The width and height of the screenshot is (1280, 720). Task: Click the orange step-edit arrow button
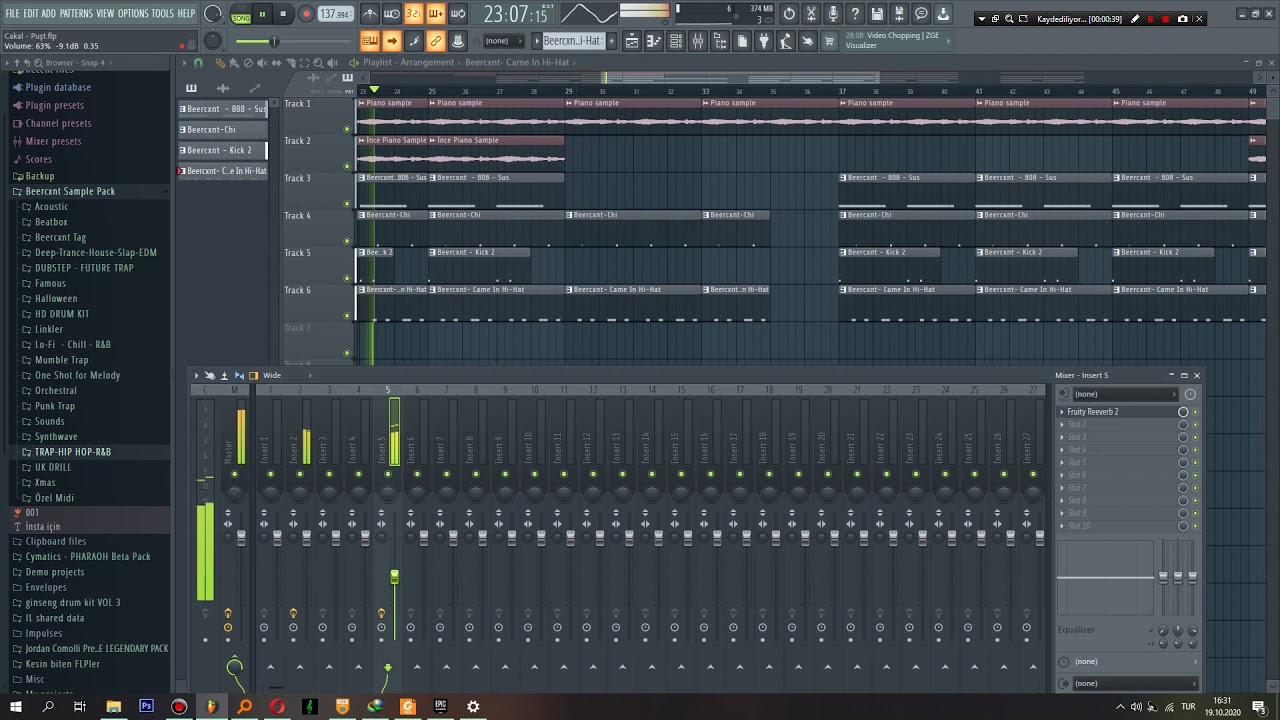pyautogui.click(x=391, y=41)
